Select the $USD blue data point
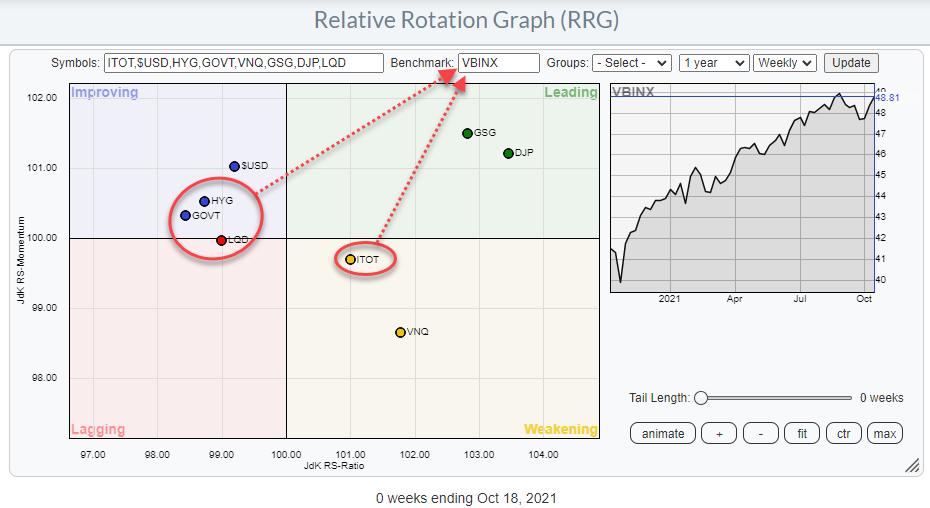The image size is (930, 508). click(x=233, y=166)
